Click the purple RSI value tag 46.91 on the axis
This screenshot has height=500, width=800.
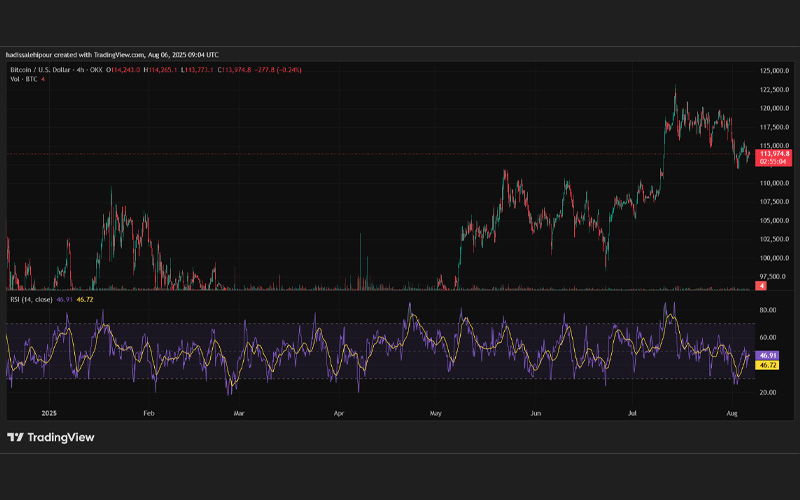(767, 355)
